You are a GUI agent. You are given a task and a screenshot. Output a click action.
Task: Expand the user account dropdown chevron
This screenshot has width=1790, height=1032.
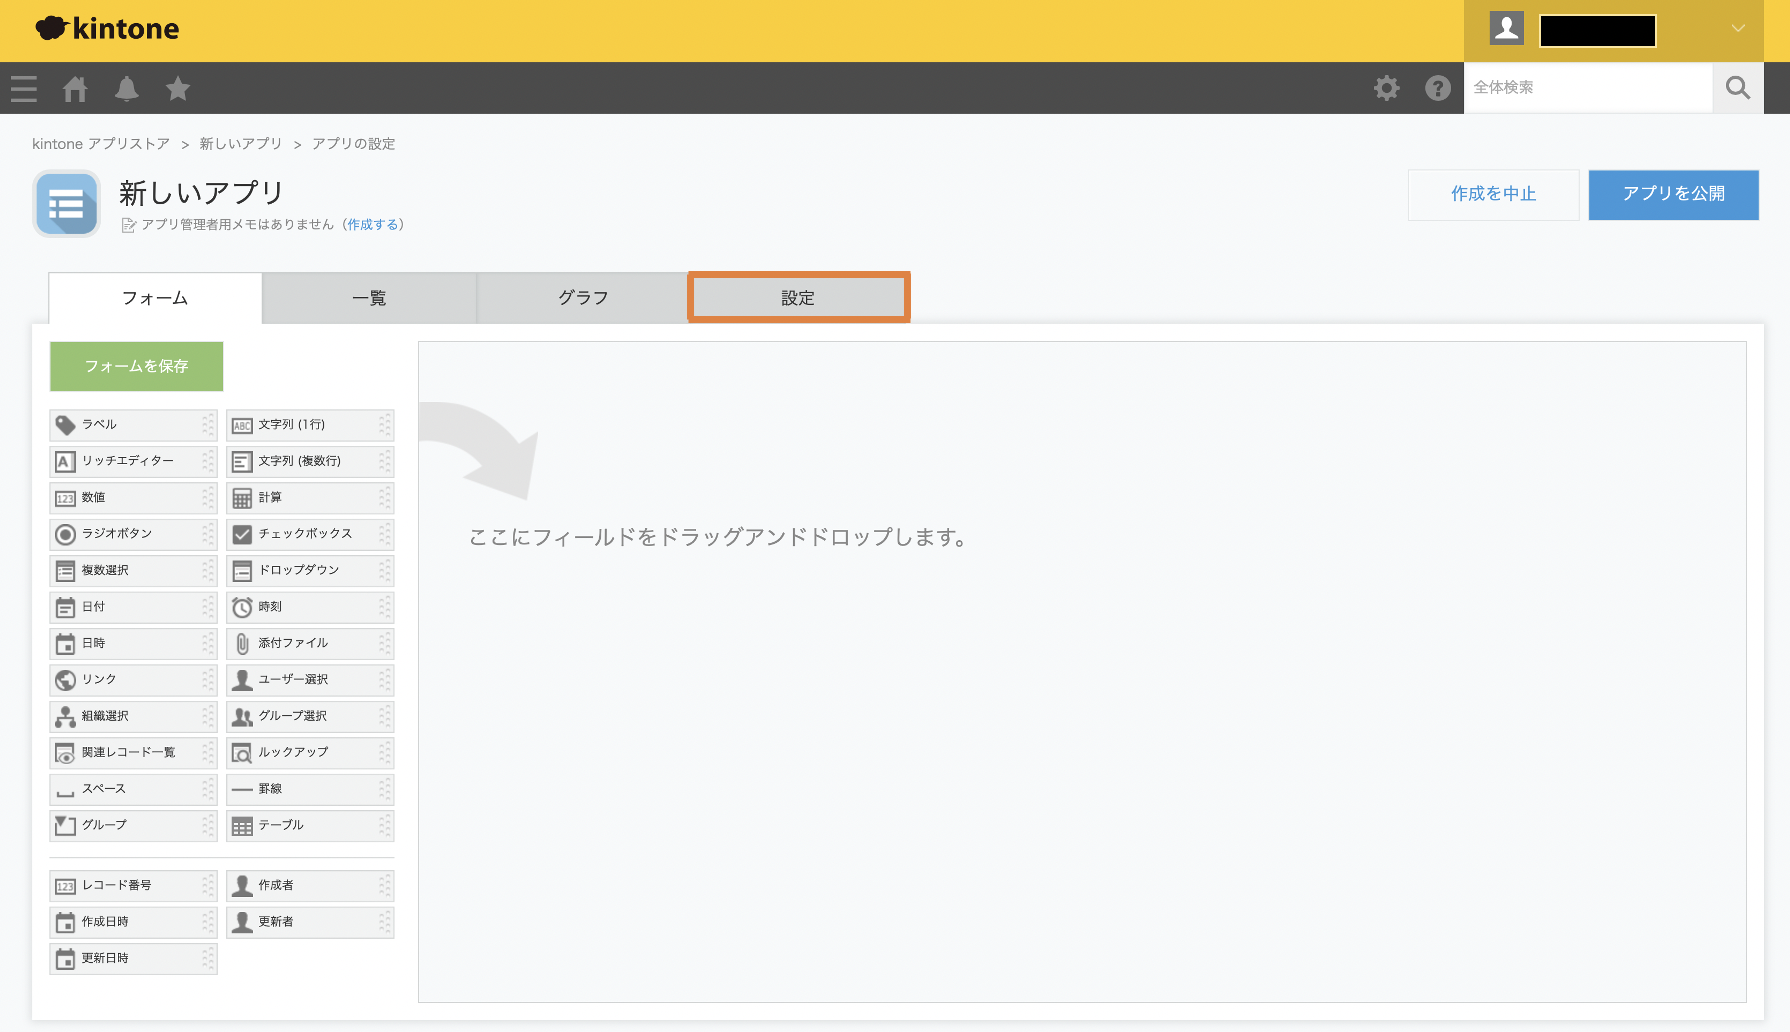pos(1738,29)
